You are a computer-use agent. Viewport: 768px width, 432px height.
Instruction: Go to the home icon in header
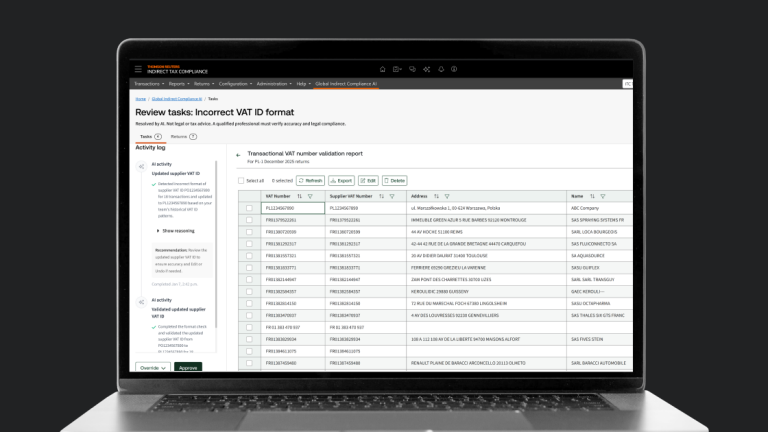coord(383,69)
